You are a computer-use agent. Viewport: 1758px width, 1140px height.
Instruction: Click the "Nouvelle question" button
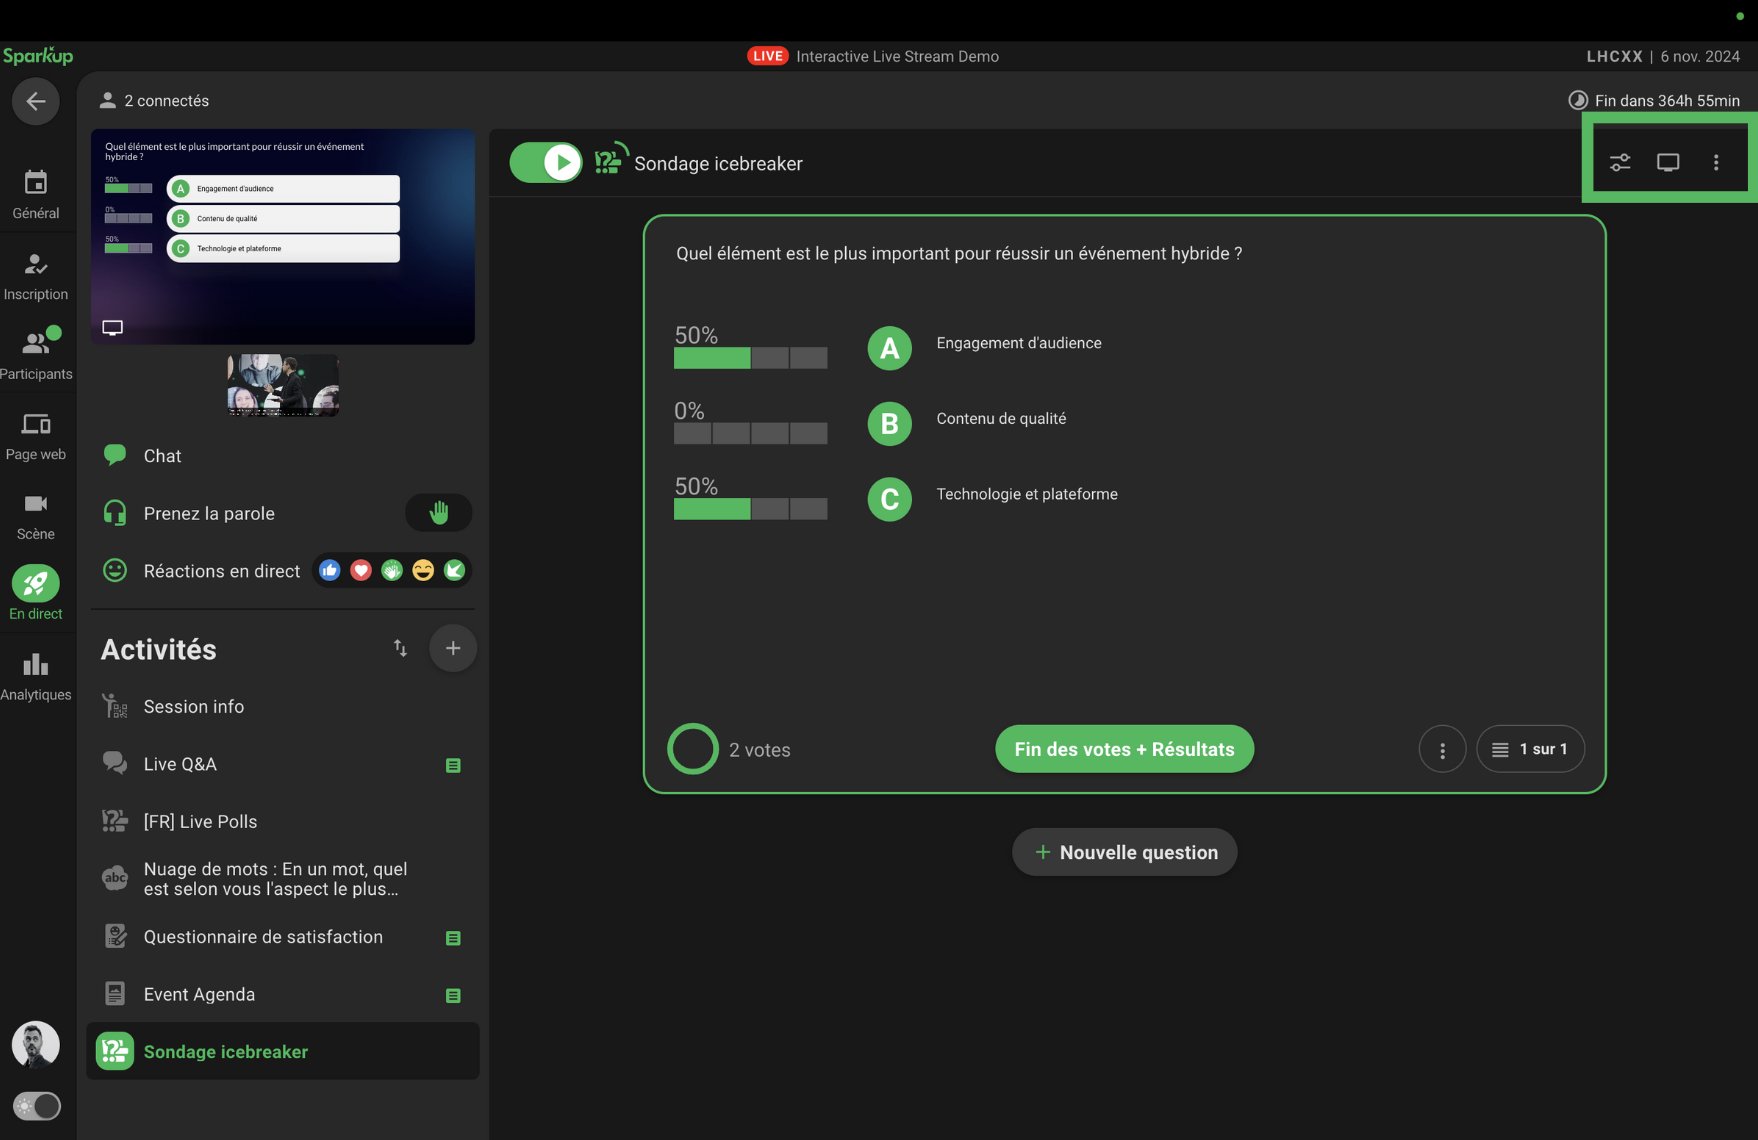pyautogui.click(x=1124, y=852)
